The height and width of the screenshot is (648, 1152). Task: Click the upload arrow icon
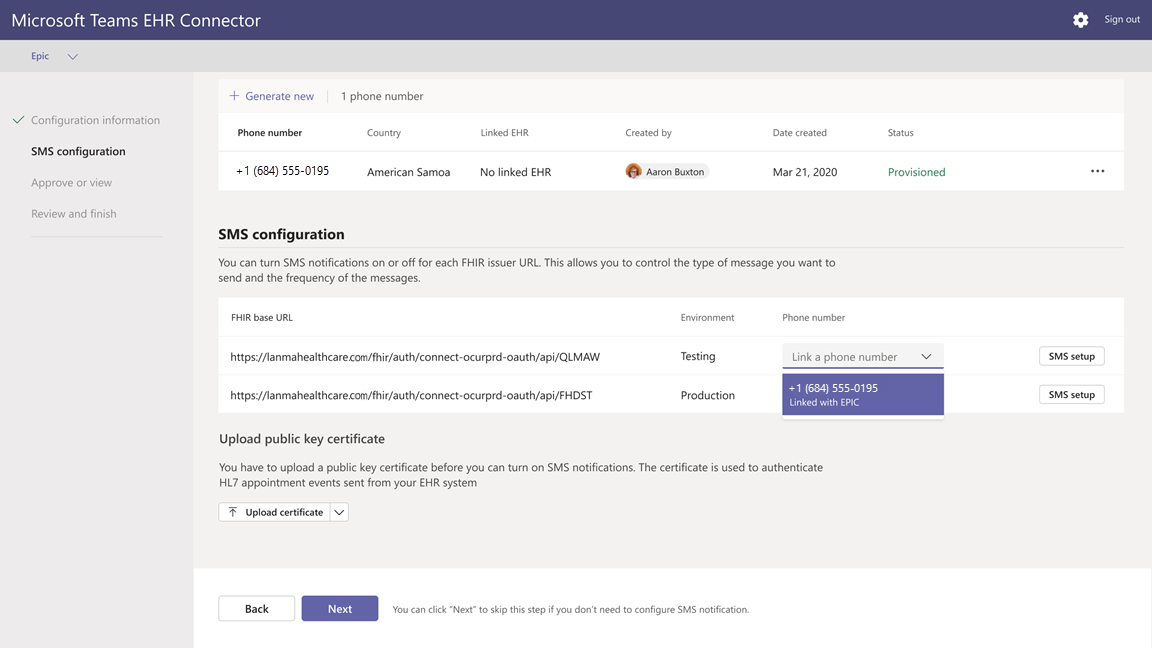coord(233,512)
